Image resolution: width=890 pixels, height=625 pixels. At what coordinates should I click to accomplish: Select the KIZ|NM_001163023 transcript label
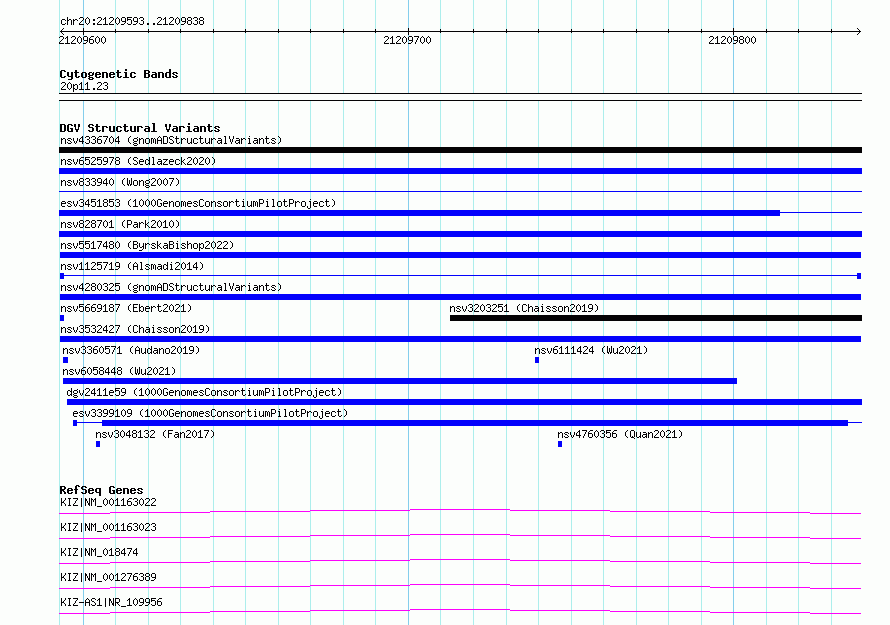[x=108, y=527]
